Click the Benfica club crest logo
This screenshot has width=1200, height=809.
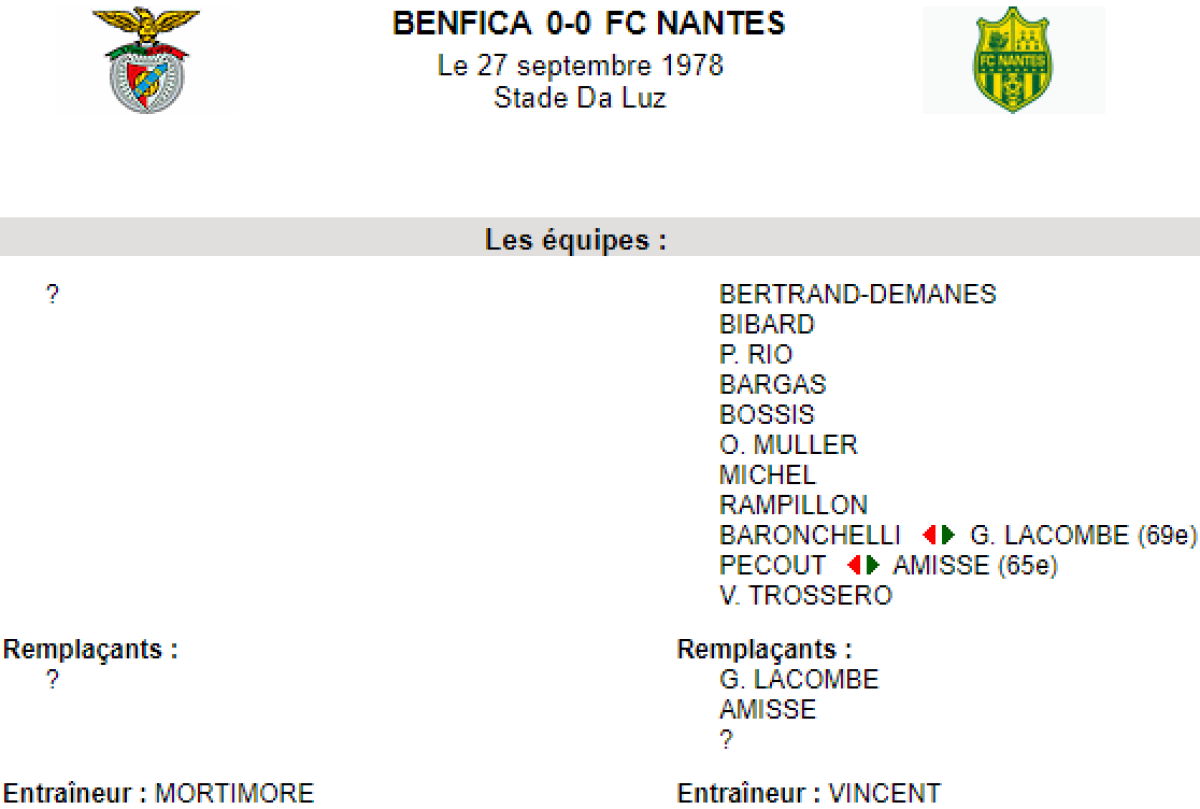pyautogui.click(x=146, y=60)
